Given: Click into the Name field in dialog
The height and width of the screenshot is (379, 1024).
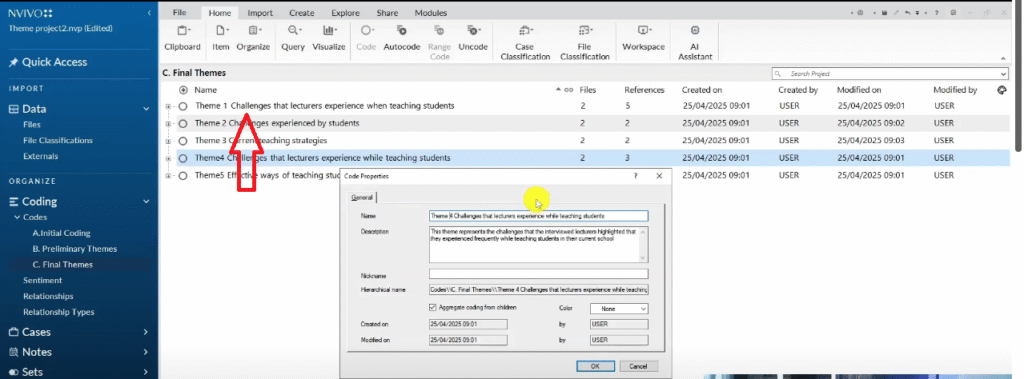Looking at the screenshot, I should 538,216.
